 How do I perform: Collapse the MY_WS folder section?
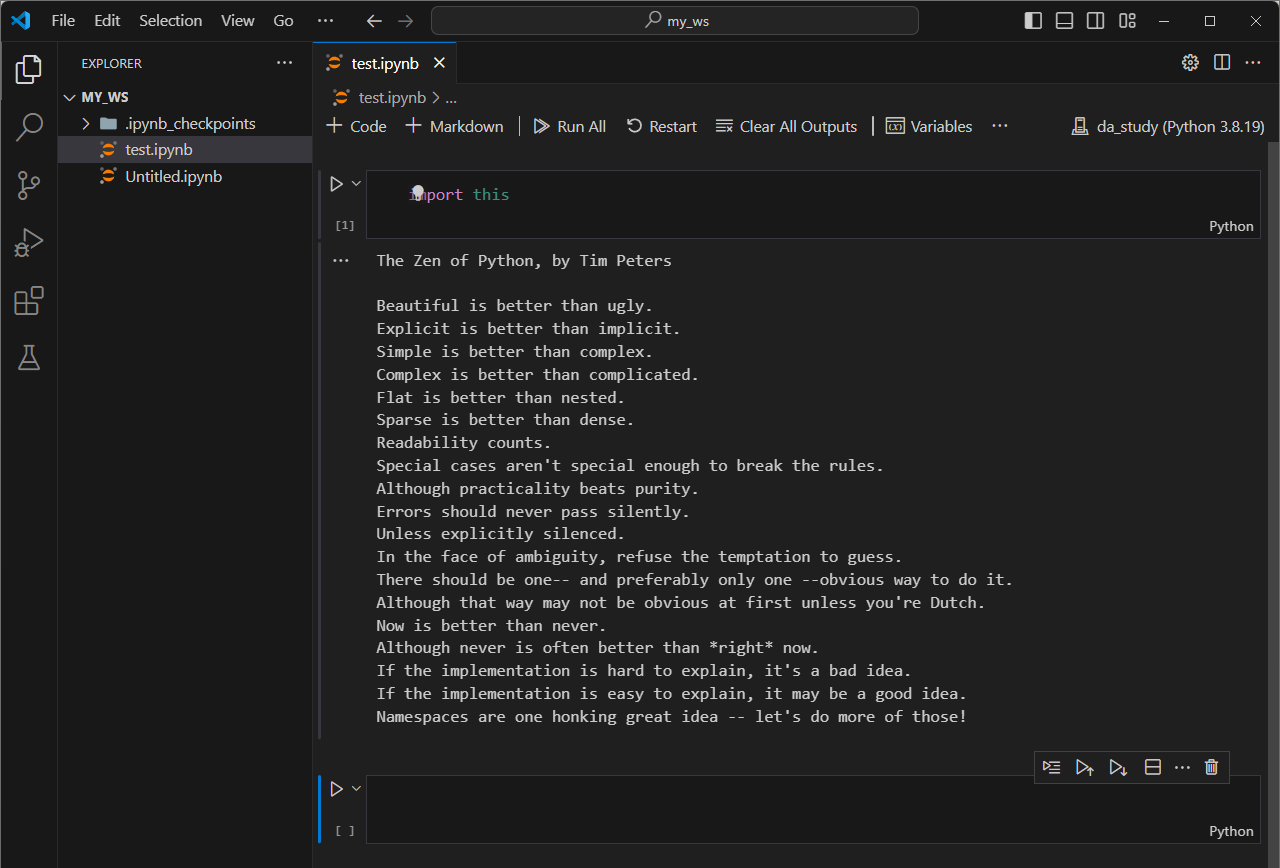coord(185,97)
